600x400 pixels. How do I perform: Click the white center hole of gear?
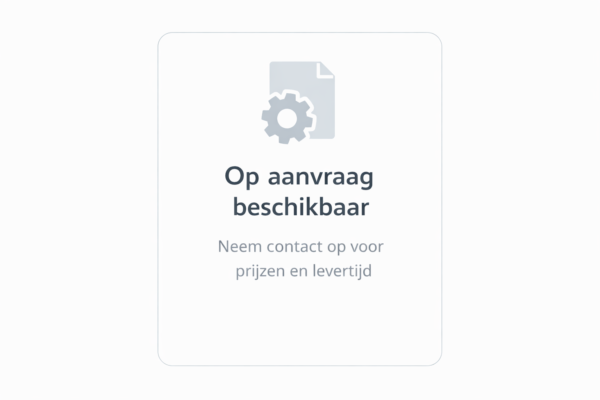[287, 119]
